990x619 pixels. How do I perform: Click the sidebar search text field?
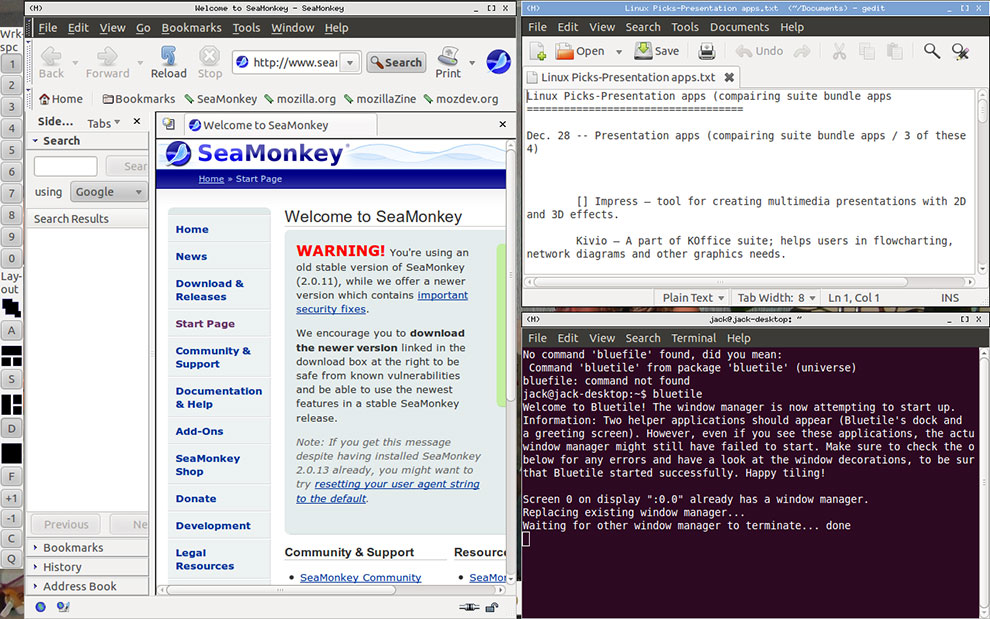click(x=66, y=166)
